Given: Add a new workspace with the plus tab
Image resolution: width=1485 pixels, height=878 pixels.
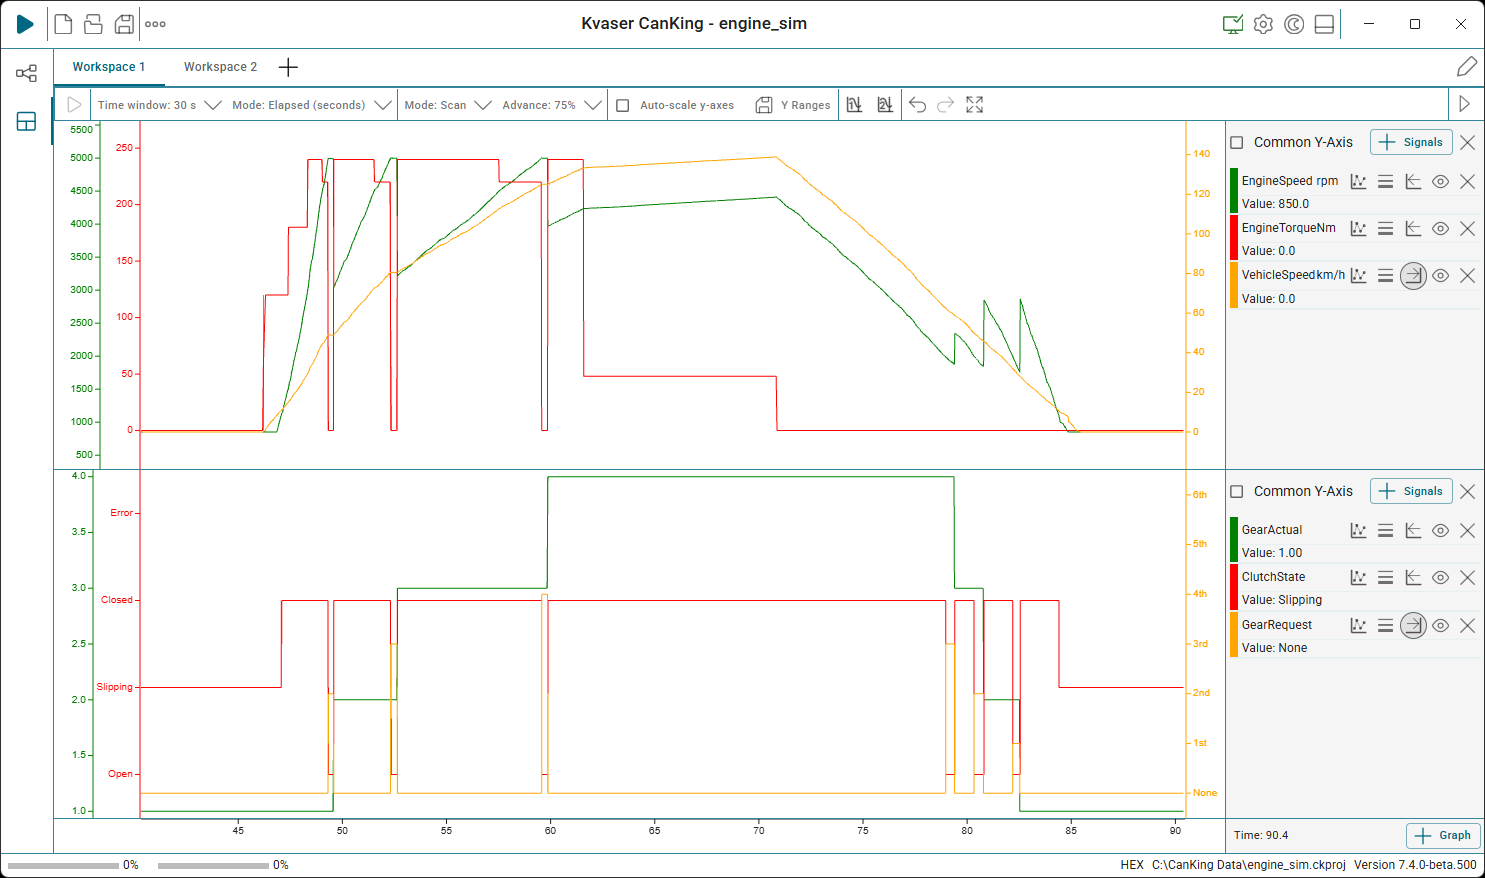Looking at the screenshot, I should point(288,66).
